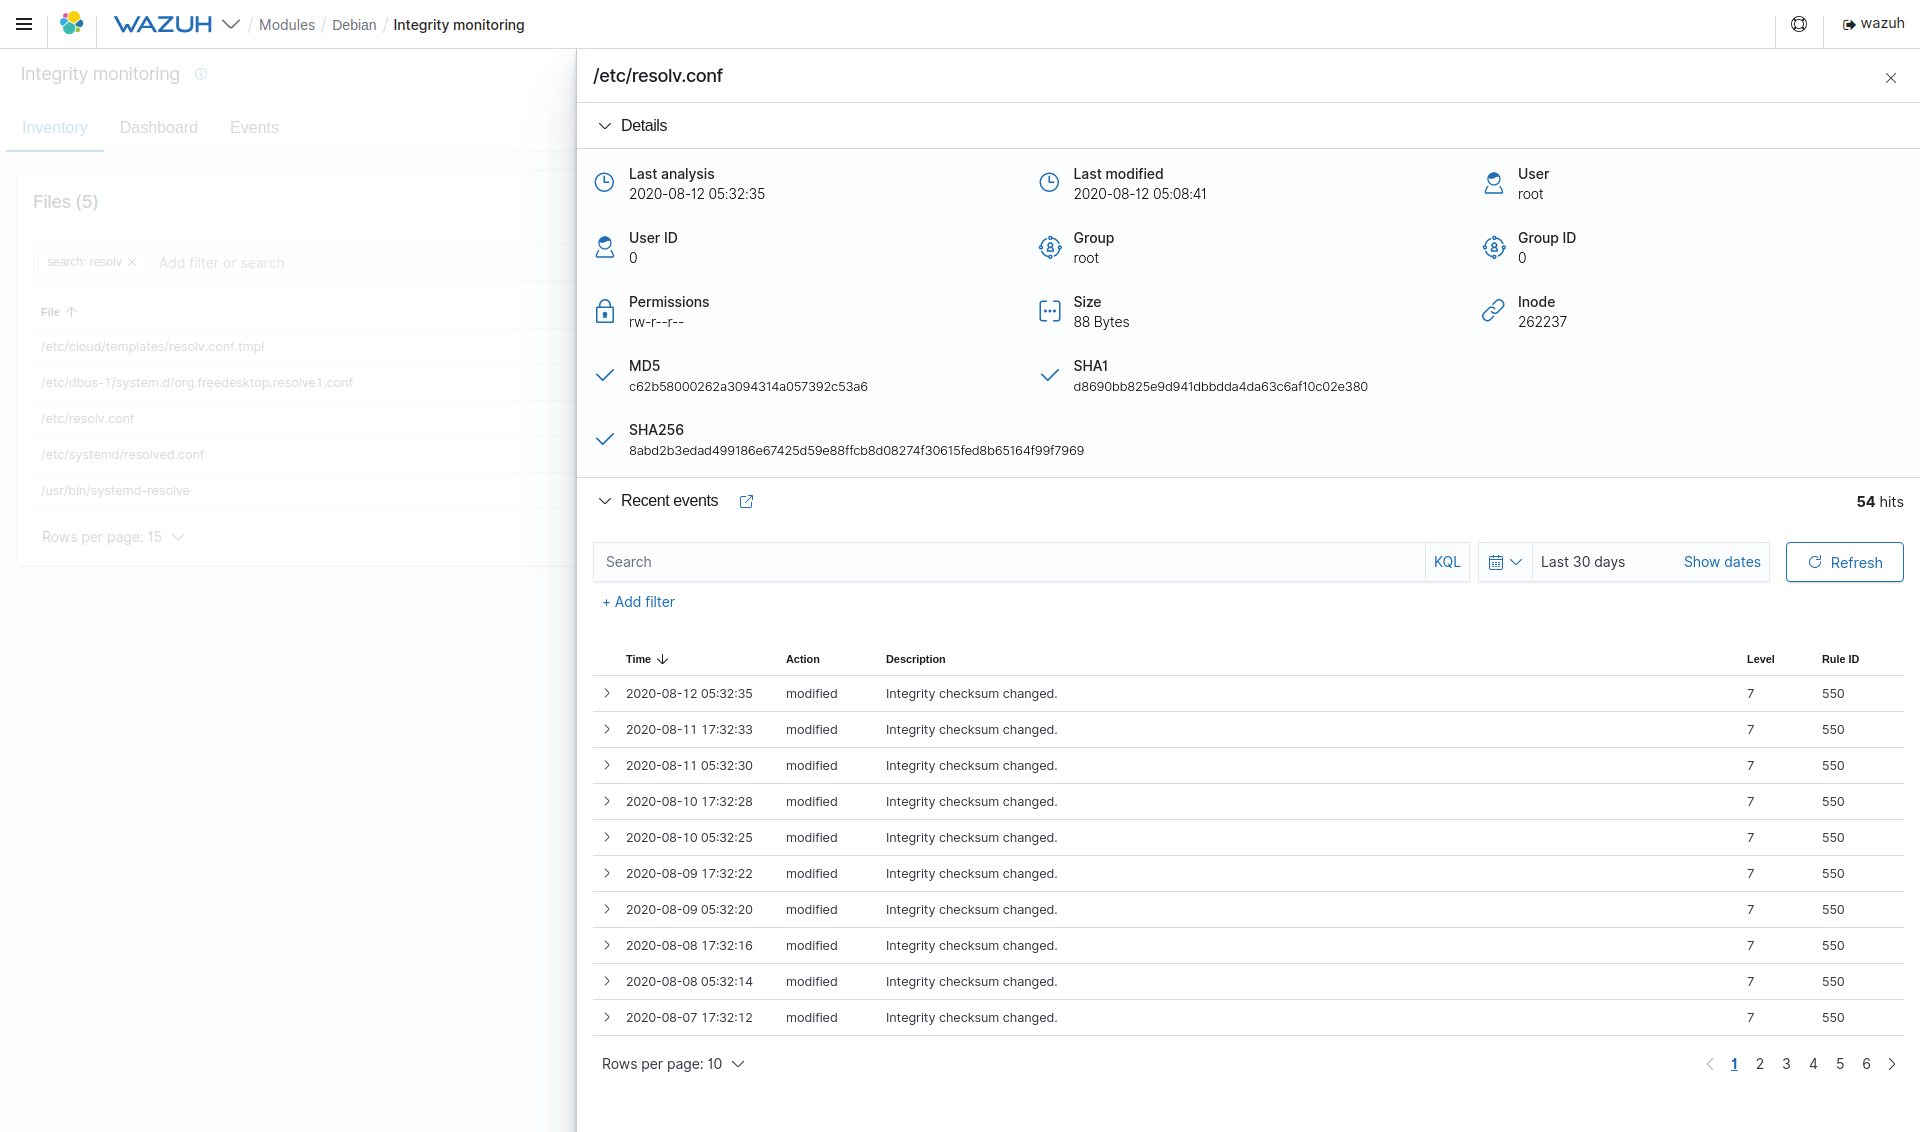
Task: Focus the events Search field
Action: click(1008, 562)
